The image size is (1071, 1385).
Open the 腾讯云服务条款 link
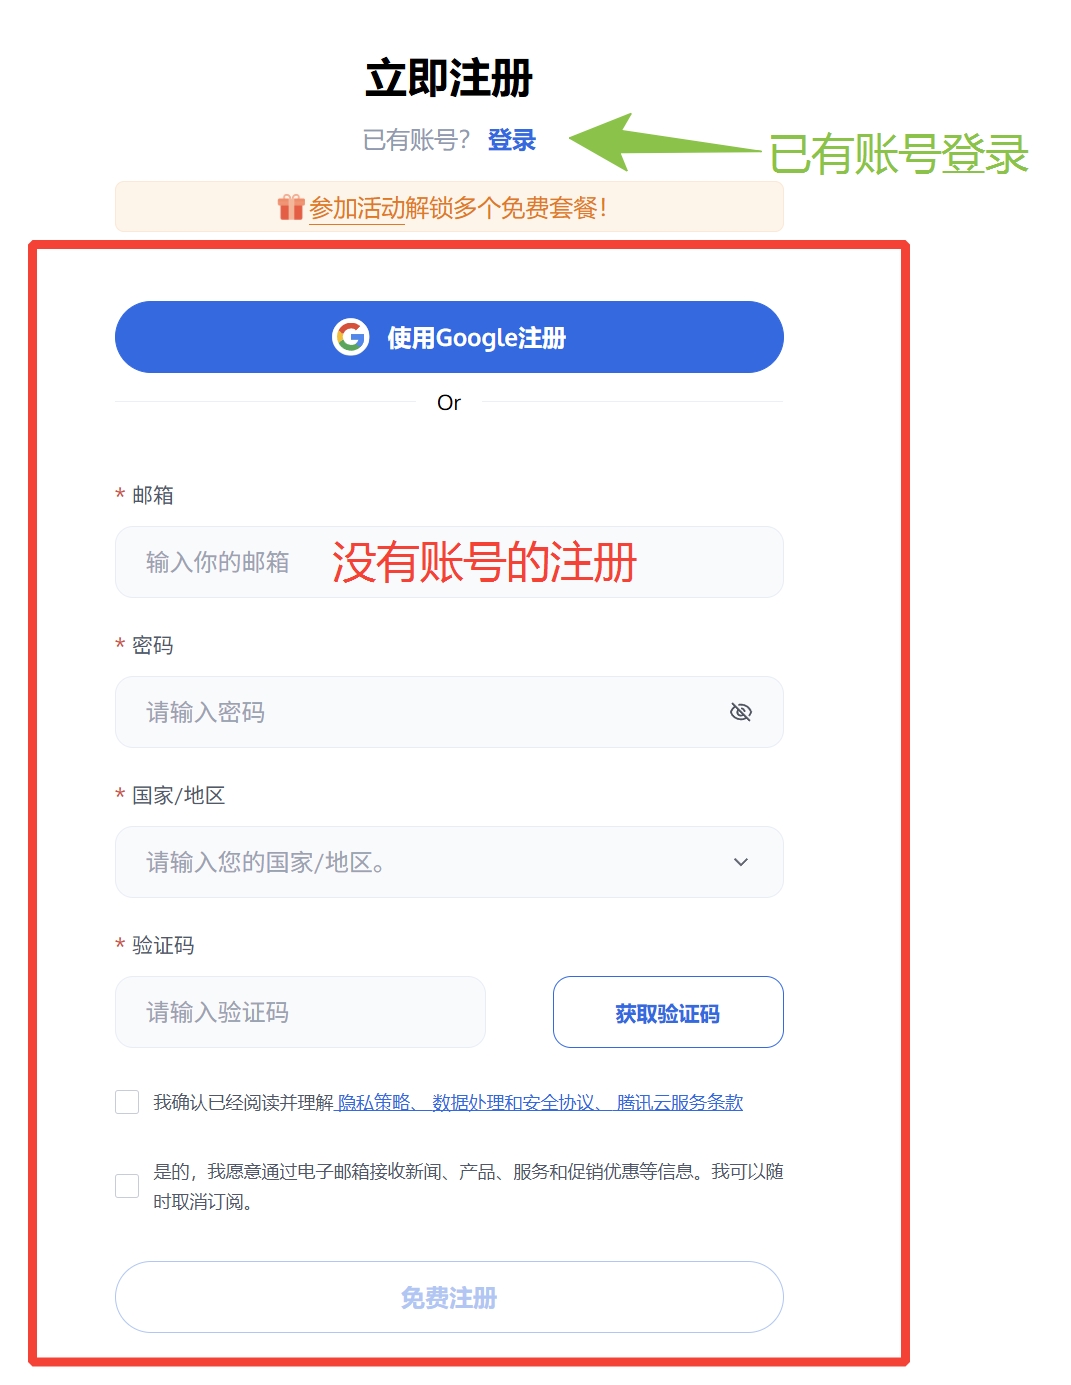[x=680, y=1102]
